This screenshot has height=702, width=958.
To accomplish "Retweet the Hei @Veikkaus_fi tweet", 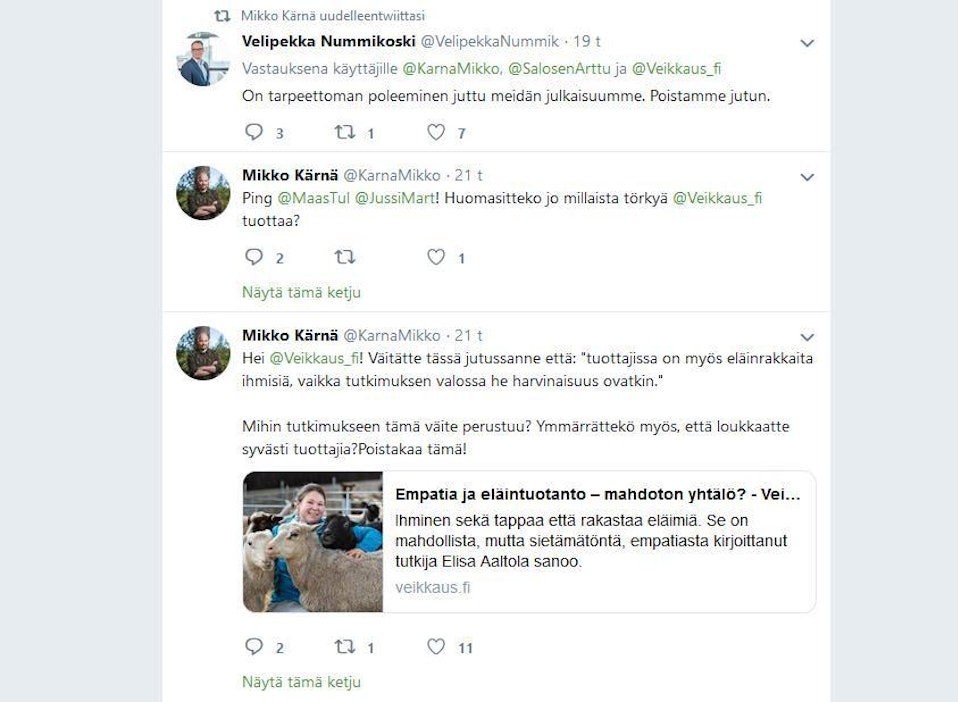I will [x=345, y=646].
